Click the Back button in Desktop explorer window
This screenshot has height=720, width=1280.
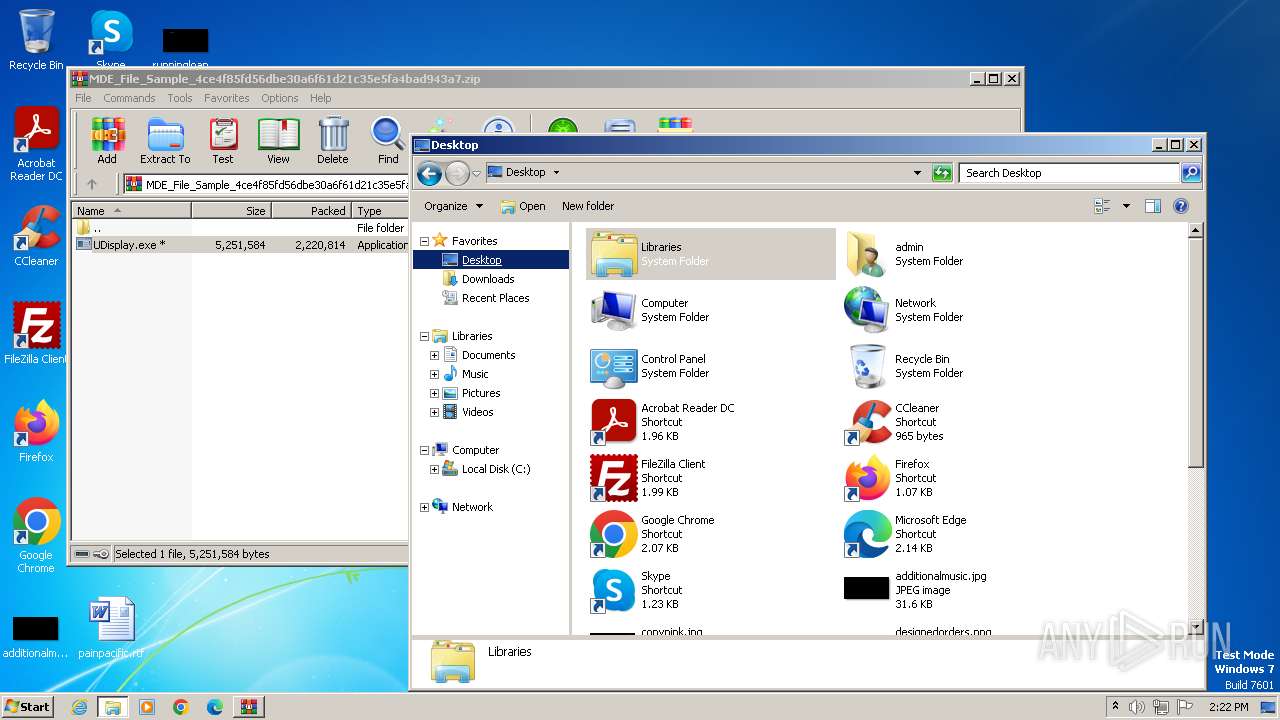tap(430, 173)
